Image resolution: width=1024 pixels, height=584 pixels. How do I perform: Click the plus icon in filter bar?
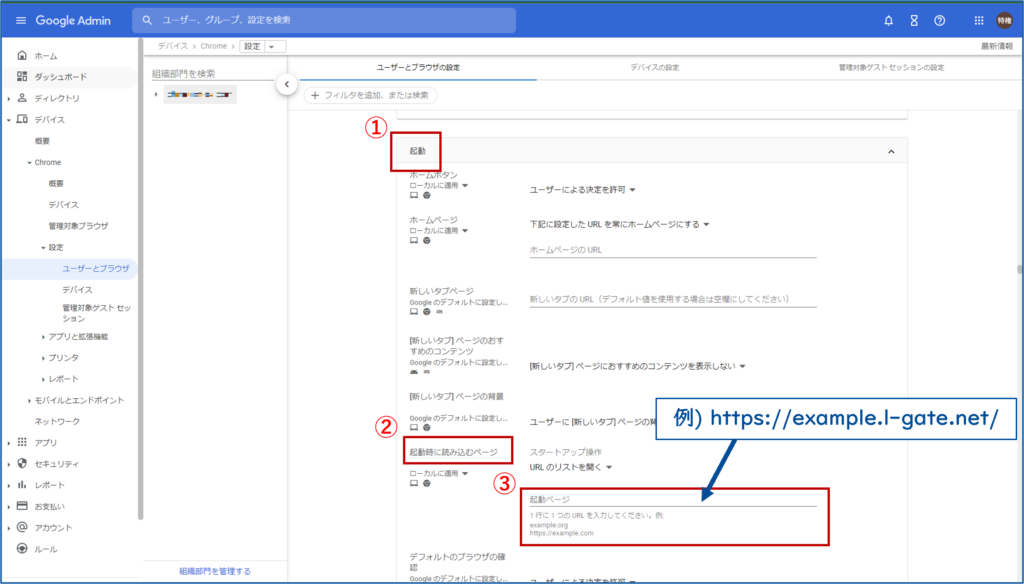(315, 95)
